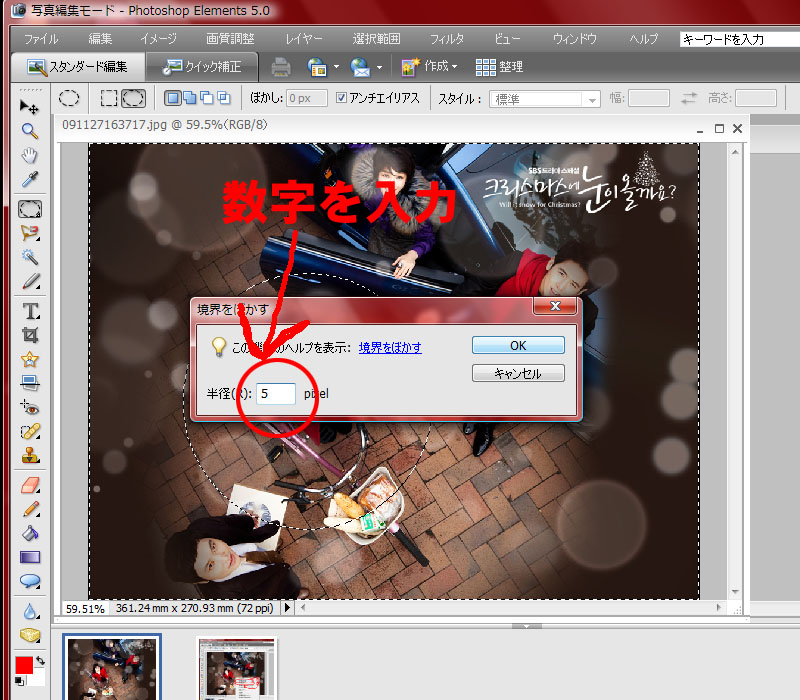Open the イメージ menu
Image resolution: width=800 pixels, height=700 pixels.
[158, 39]
